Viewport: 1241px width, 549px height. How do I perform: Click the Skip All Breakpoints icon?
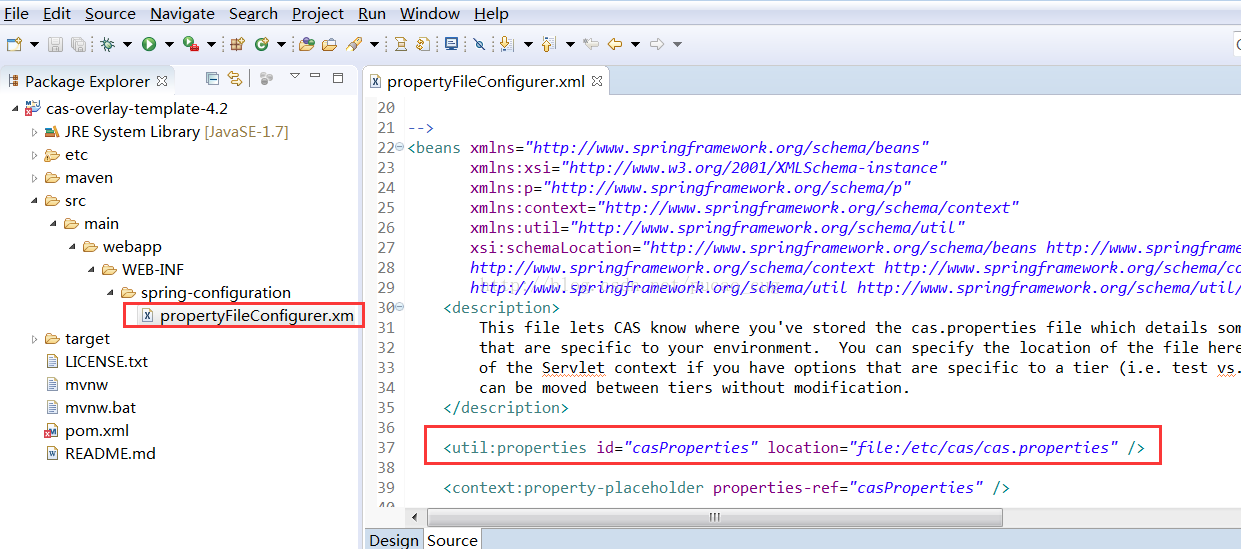click(x=479, y=44)
